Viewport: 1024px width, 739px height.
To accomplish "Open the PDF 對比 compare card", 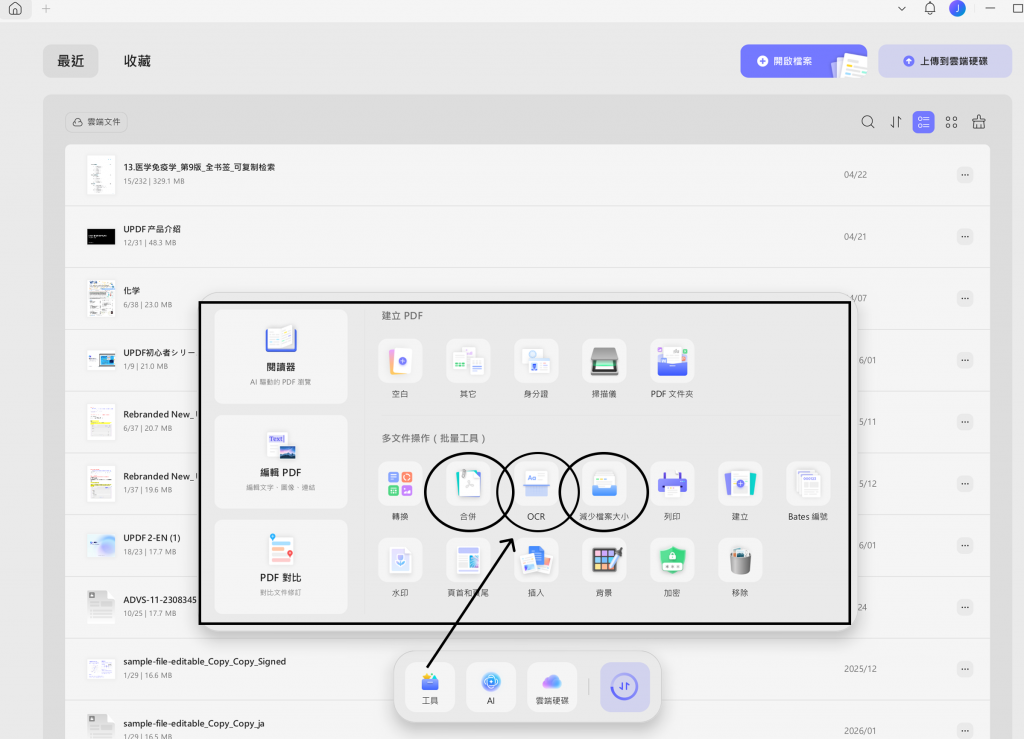I will click(281, 567).
